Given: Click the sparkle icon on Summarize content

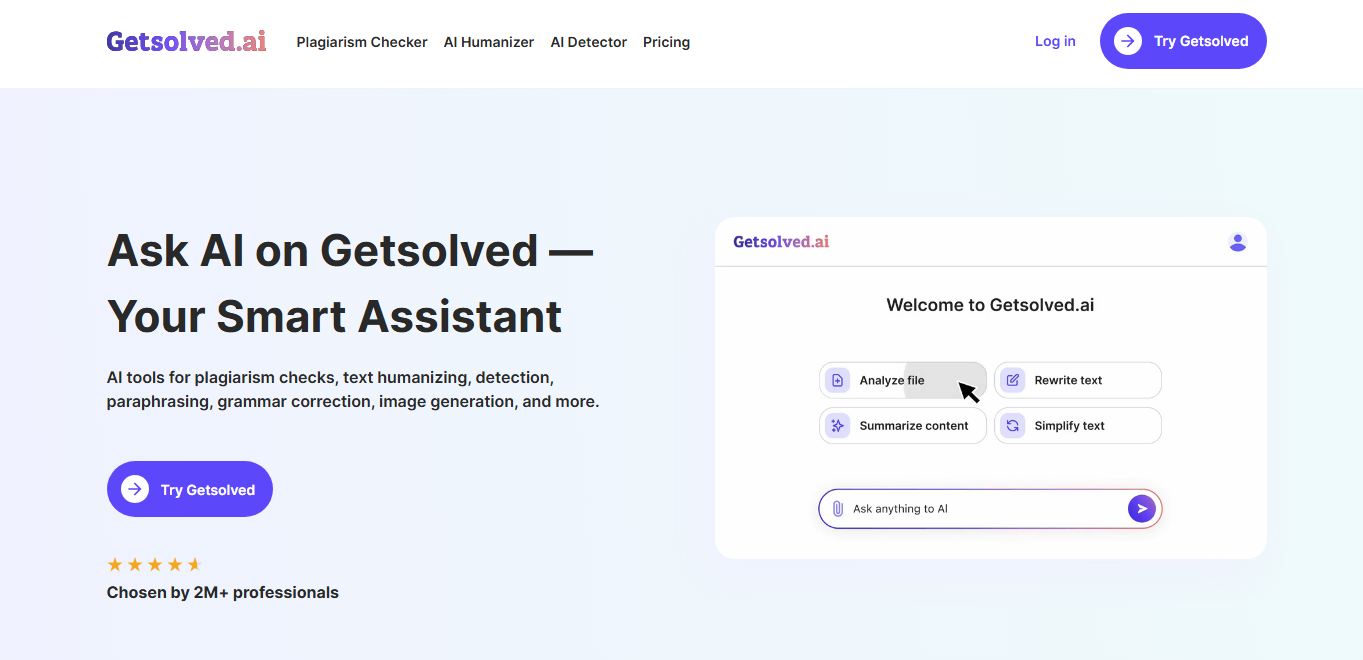Looking at the screenshot, I should pos(838,425).
